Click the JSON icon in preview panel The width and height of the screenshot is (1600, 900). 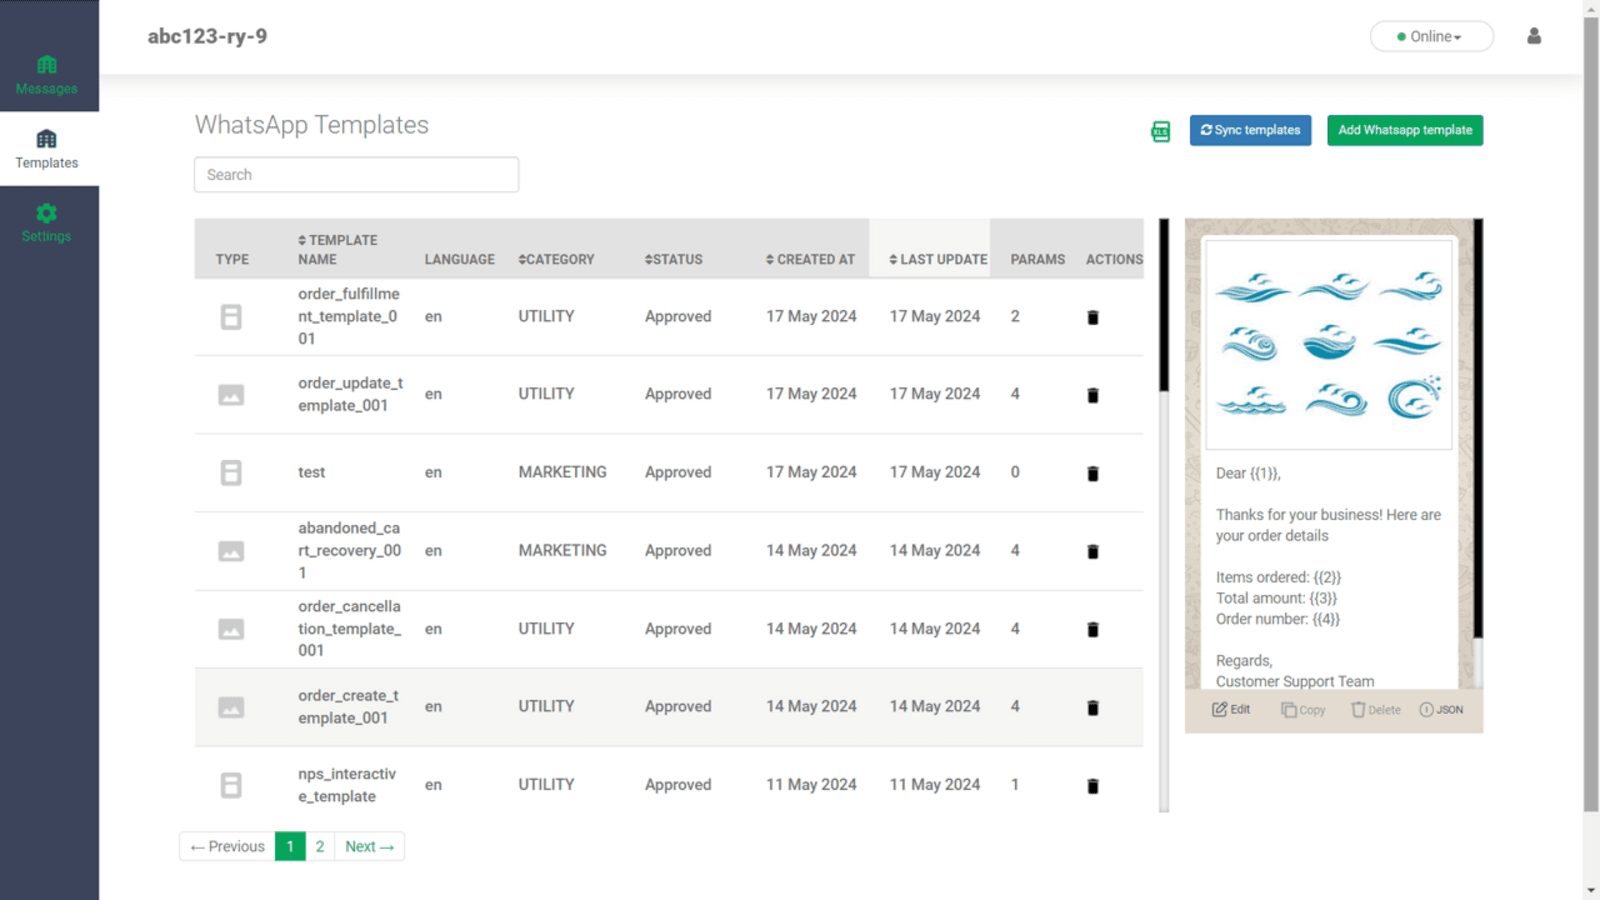pyautogui.click(x=1441, y=709)
